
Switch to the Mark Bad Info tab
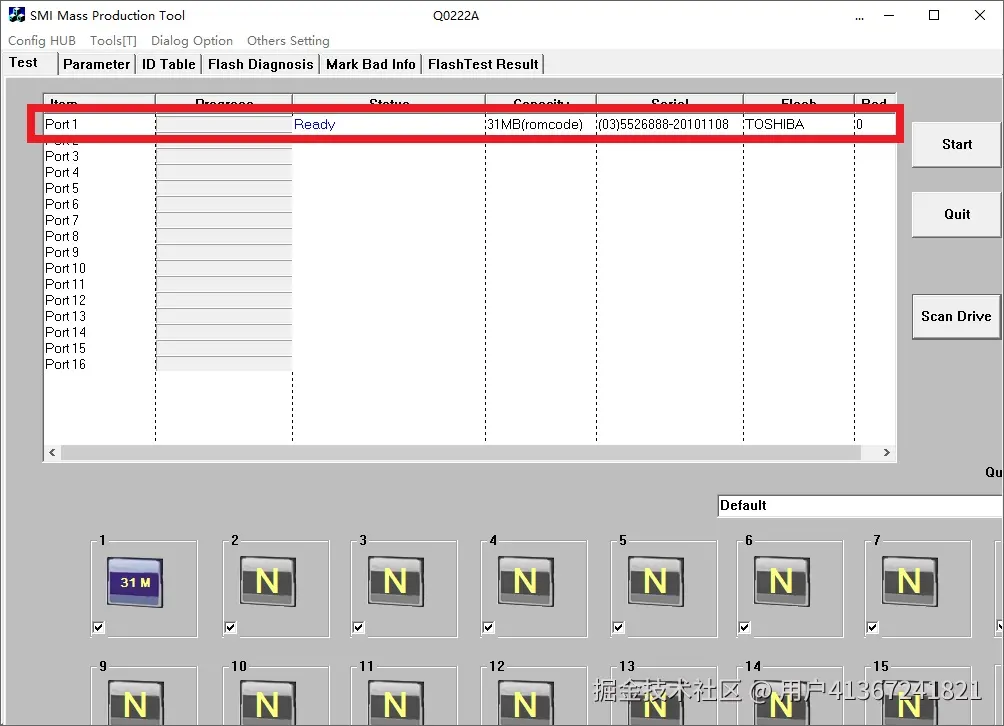[x=371, y=64]
